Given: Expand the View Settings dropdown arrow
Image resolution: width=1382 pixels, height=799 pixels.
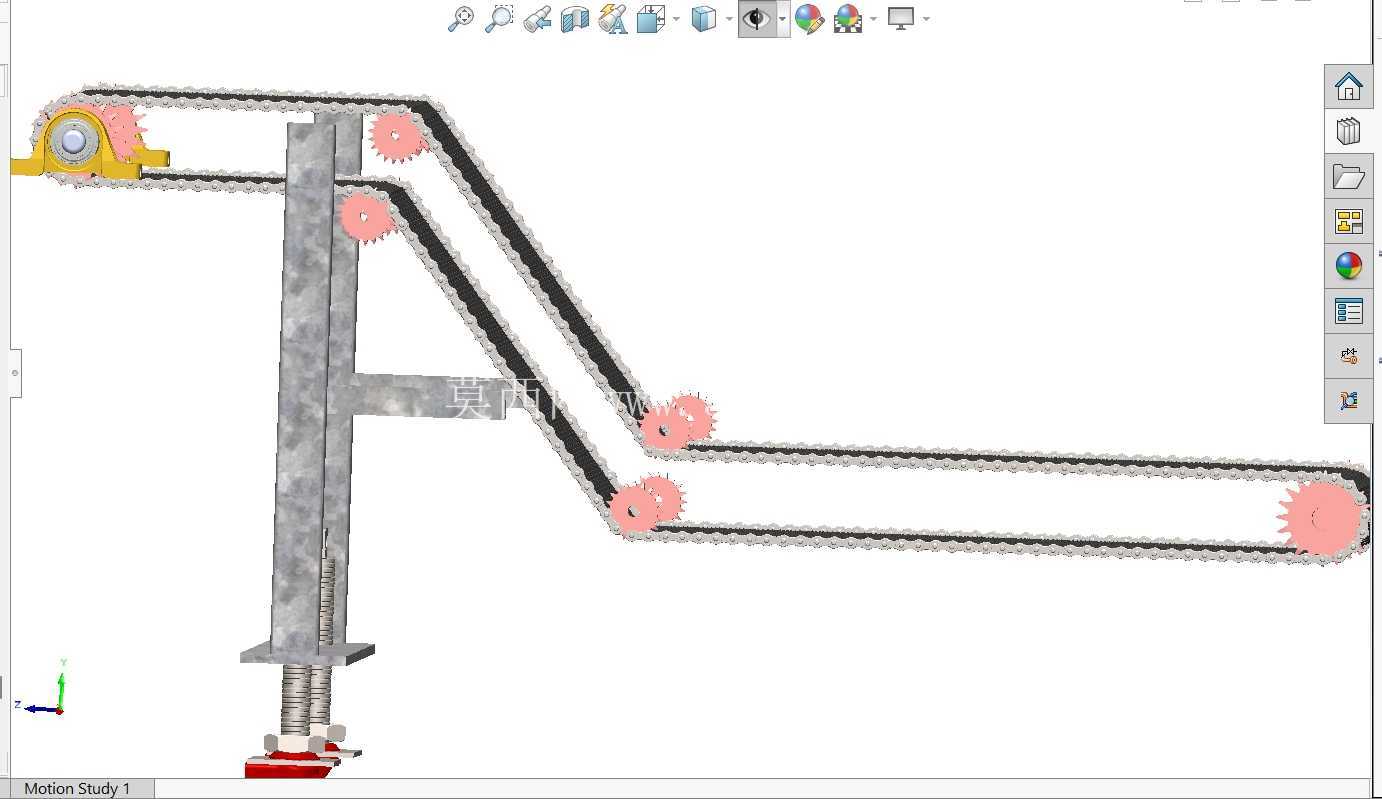Looking at the screenshot, I should 926,18.
